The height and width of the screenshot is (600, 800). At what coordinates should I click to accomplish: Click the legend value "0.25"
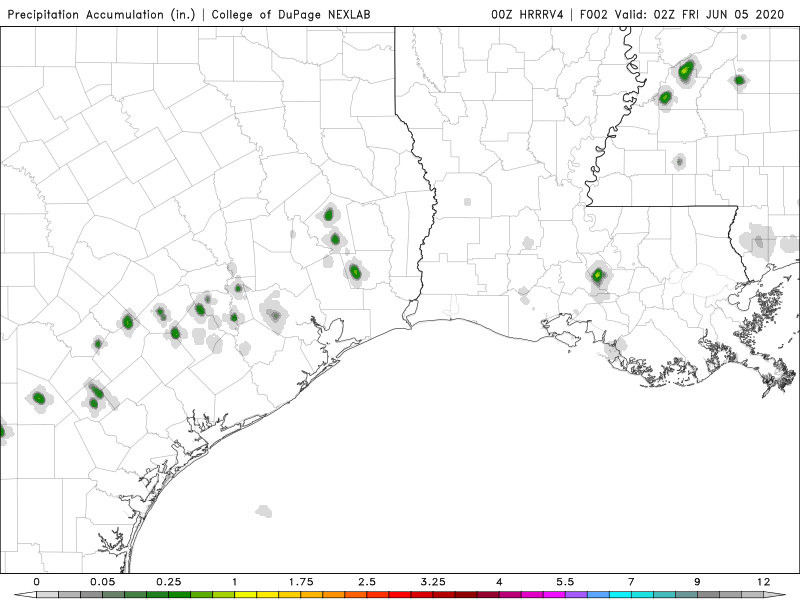coord(168,582)
